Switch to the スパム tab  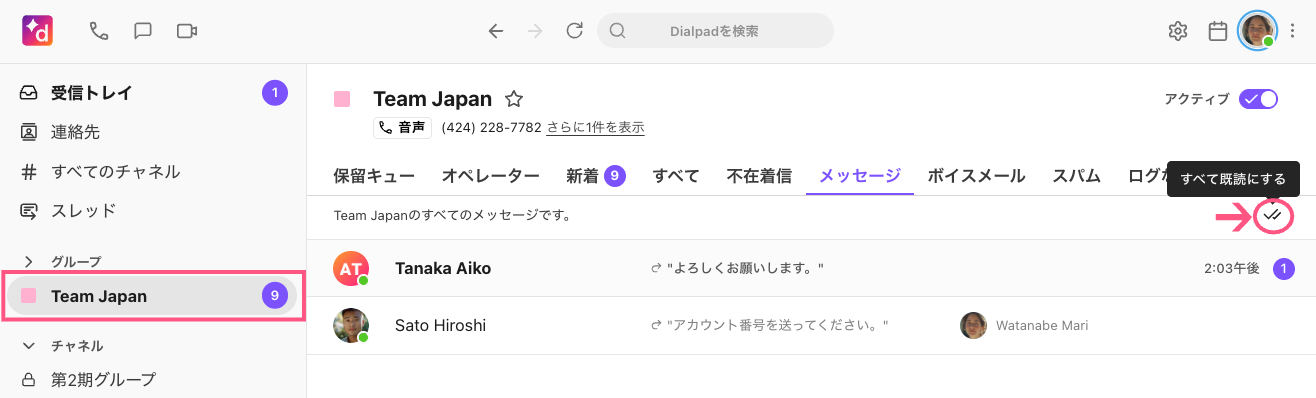(1076, 177)
